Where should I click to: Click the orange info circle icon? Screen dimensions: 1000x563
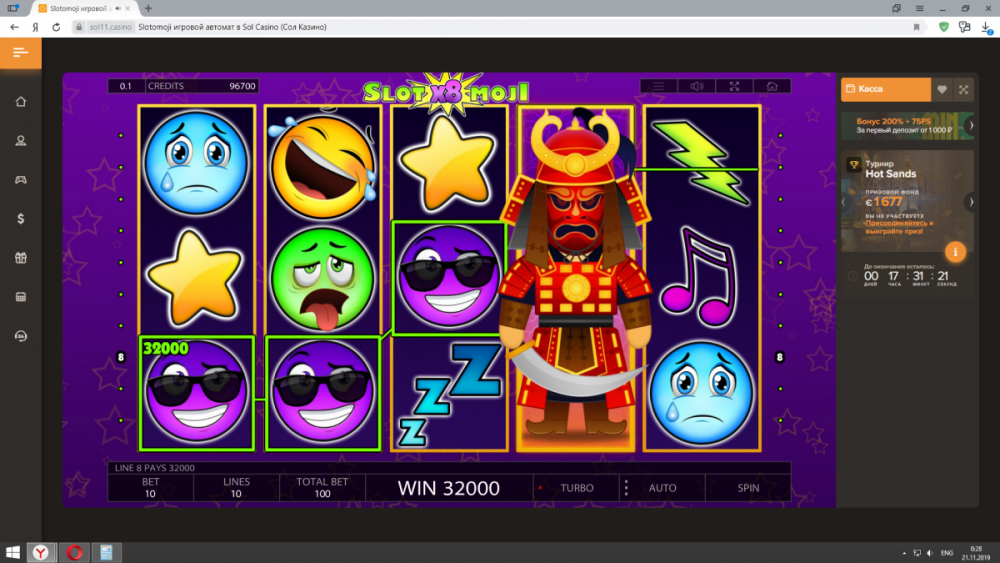coord(955,252)
